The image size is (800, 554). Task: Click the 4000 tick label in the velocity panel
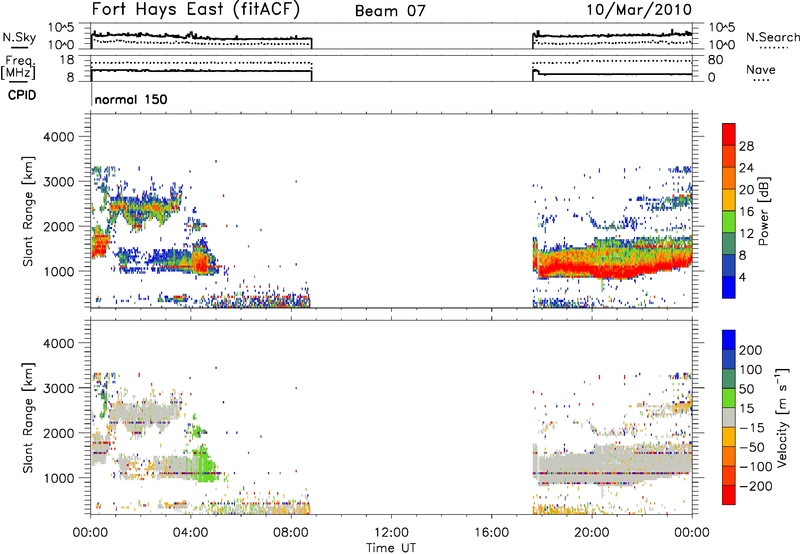click(59, 343)
